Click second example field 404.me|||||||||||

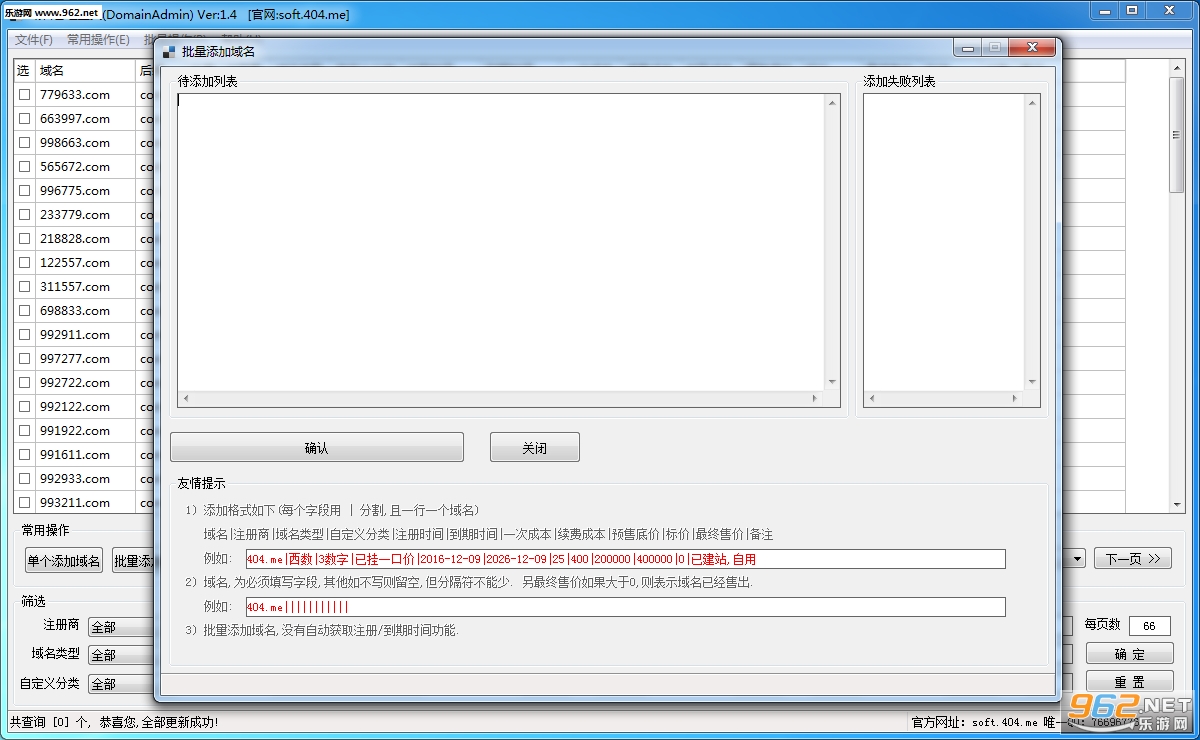tap(625, 607)
